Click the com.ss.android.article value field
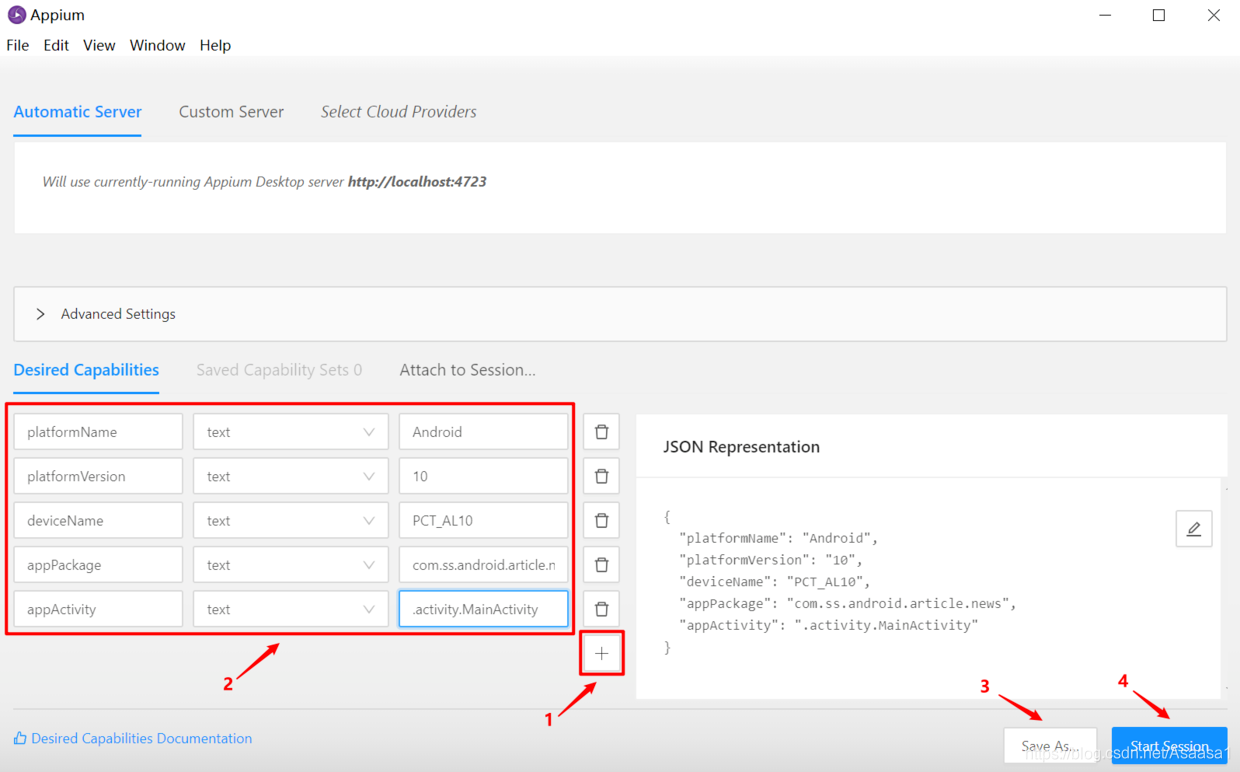Screen dimensions: 1240x772 click(483, 565)
